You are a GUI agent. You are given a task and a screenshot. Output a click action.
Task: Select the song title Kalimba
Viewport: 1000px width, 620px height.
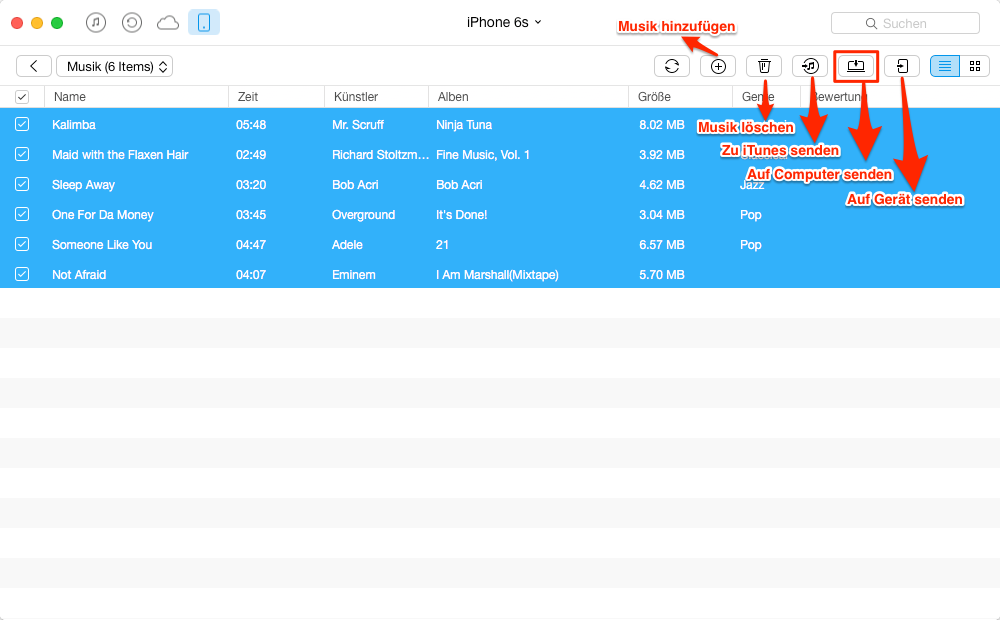click(x=74, y=125)
